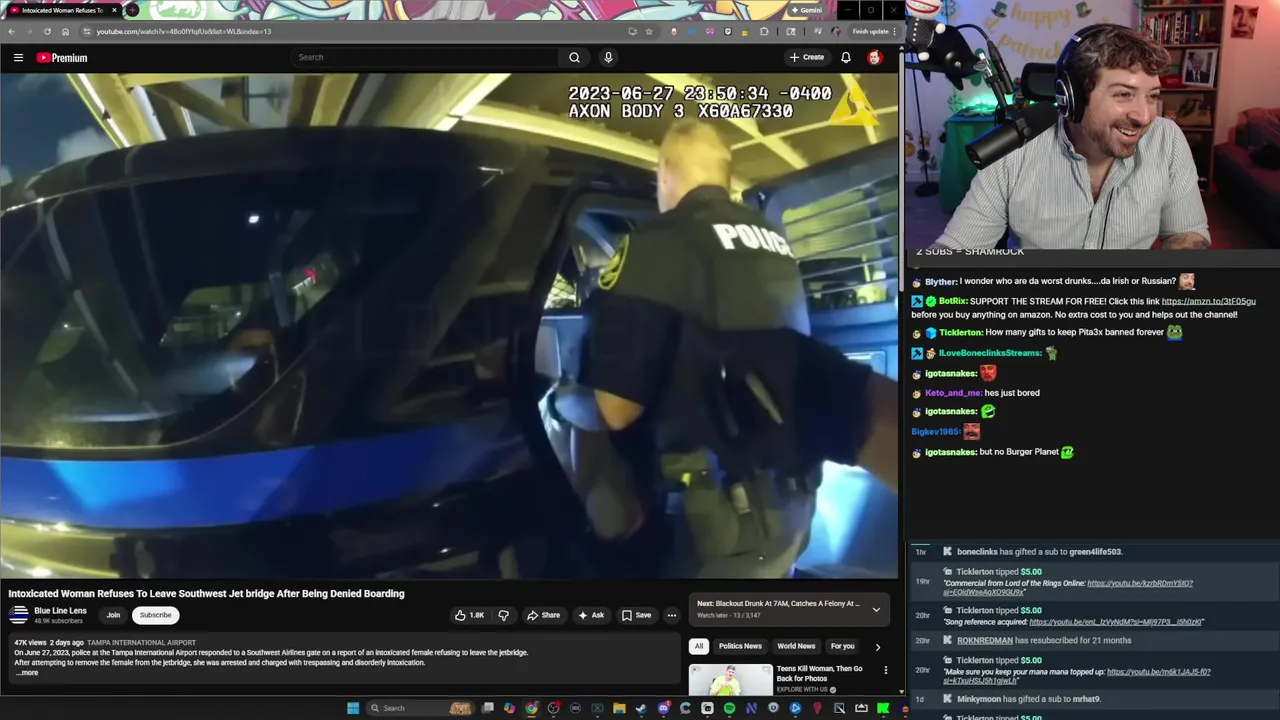Image resolution: width=1280 pixels, height=720 pixels.
Task: Open Discord from the taskbar
Action: 663,708
